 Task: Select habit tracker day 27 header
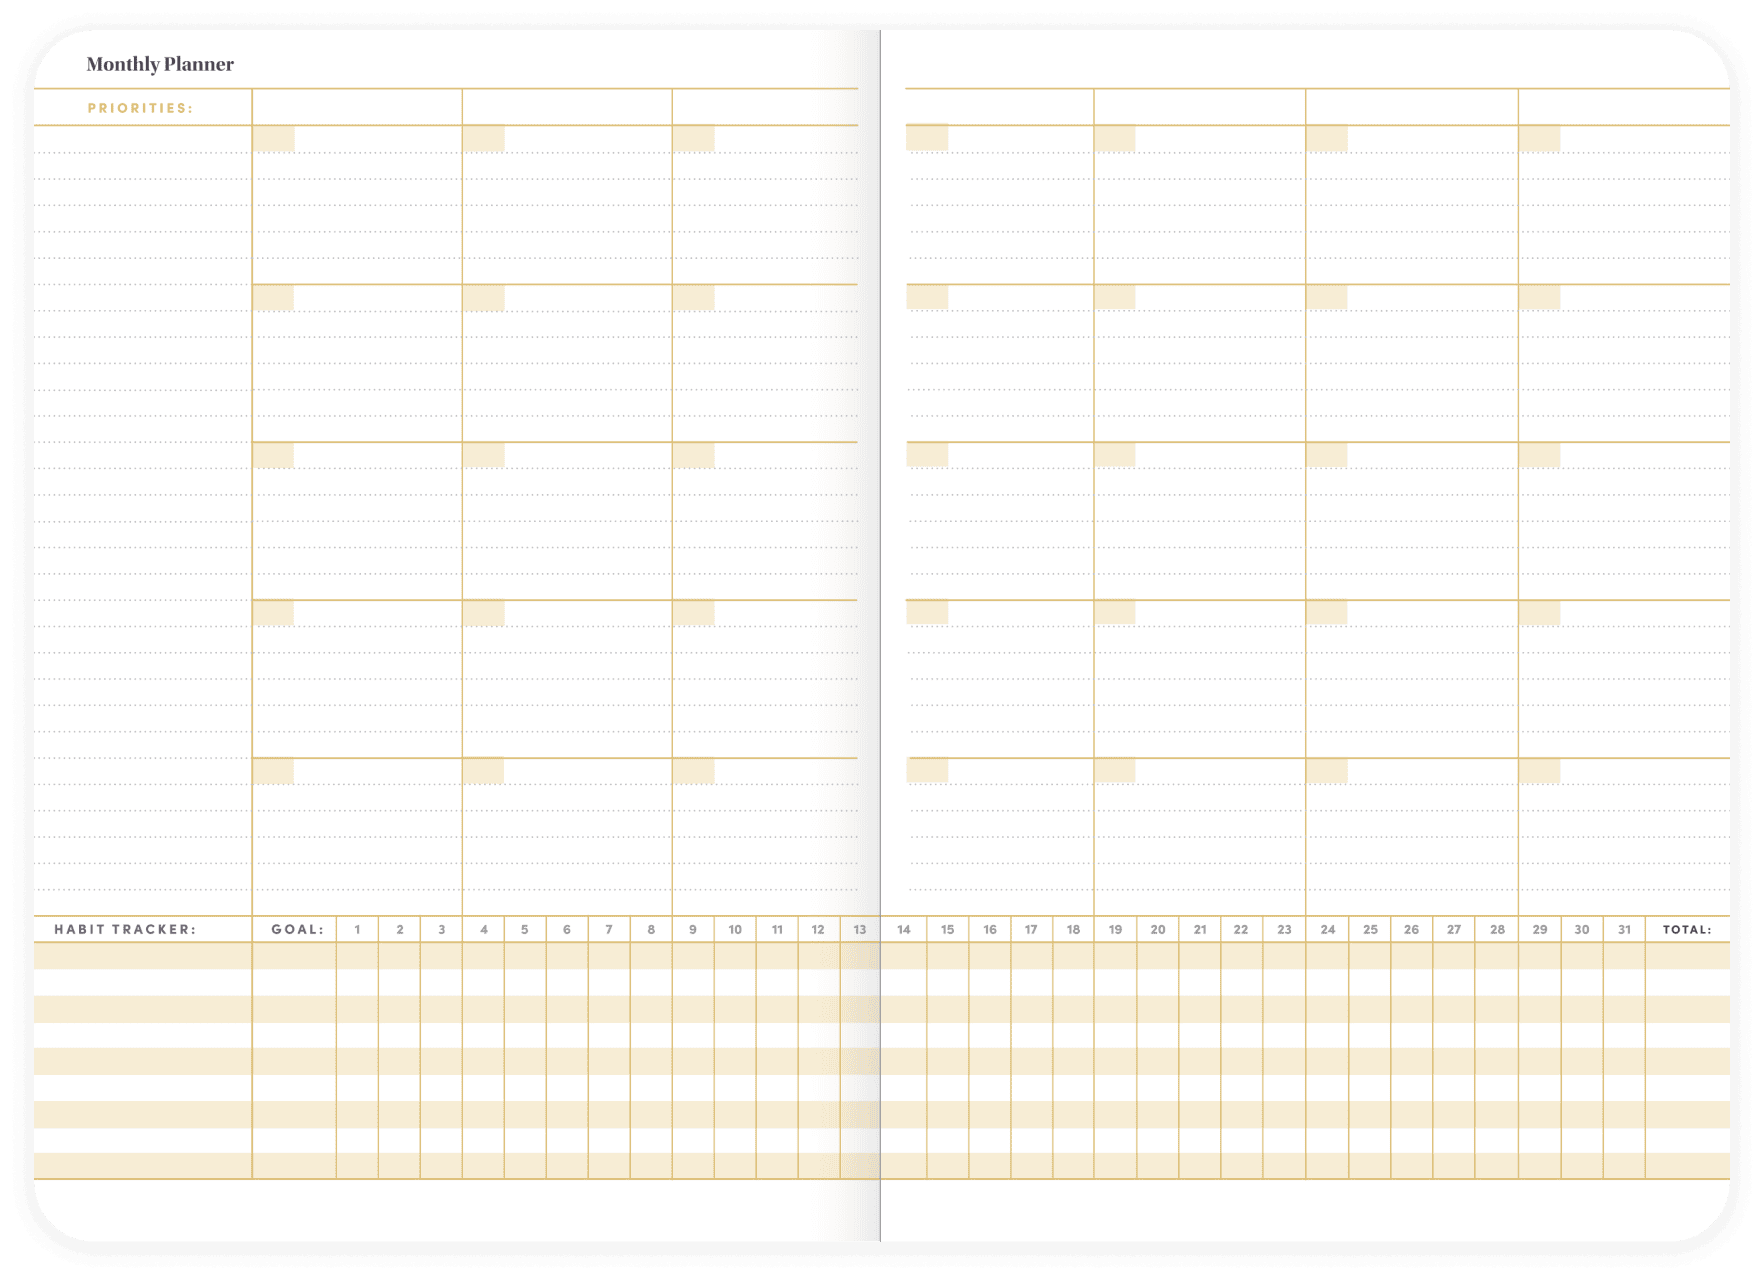[1454, 929]
